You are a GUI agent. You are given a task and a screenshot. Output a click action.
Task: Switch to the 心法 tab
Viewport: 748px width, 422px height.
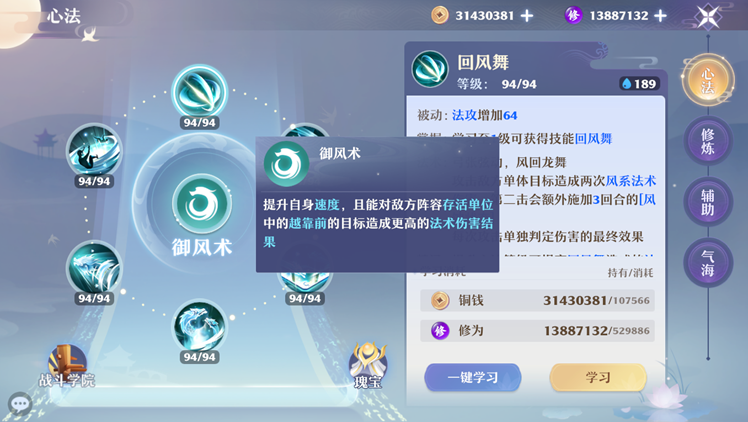(x=708, y=81)
